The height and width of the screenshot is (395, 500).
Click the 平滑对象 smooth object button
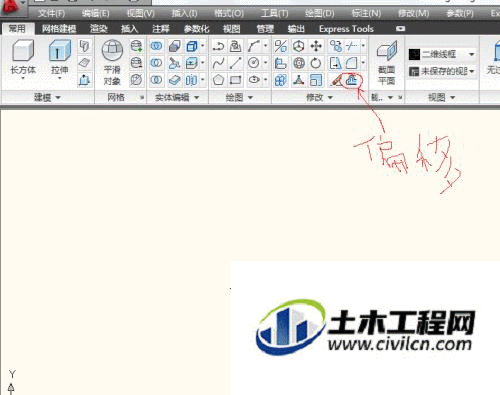click(112, 62)
